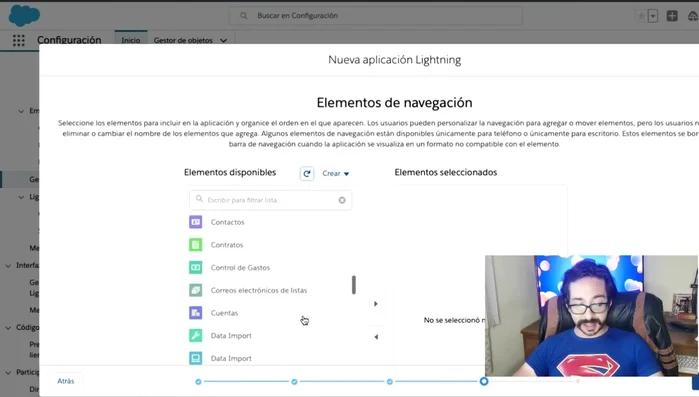Collapse the Interfaz sidebar section chevron
699x397 pixels.
[8, 266]
